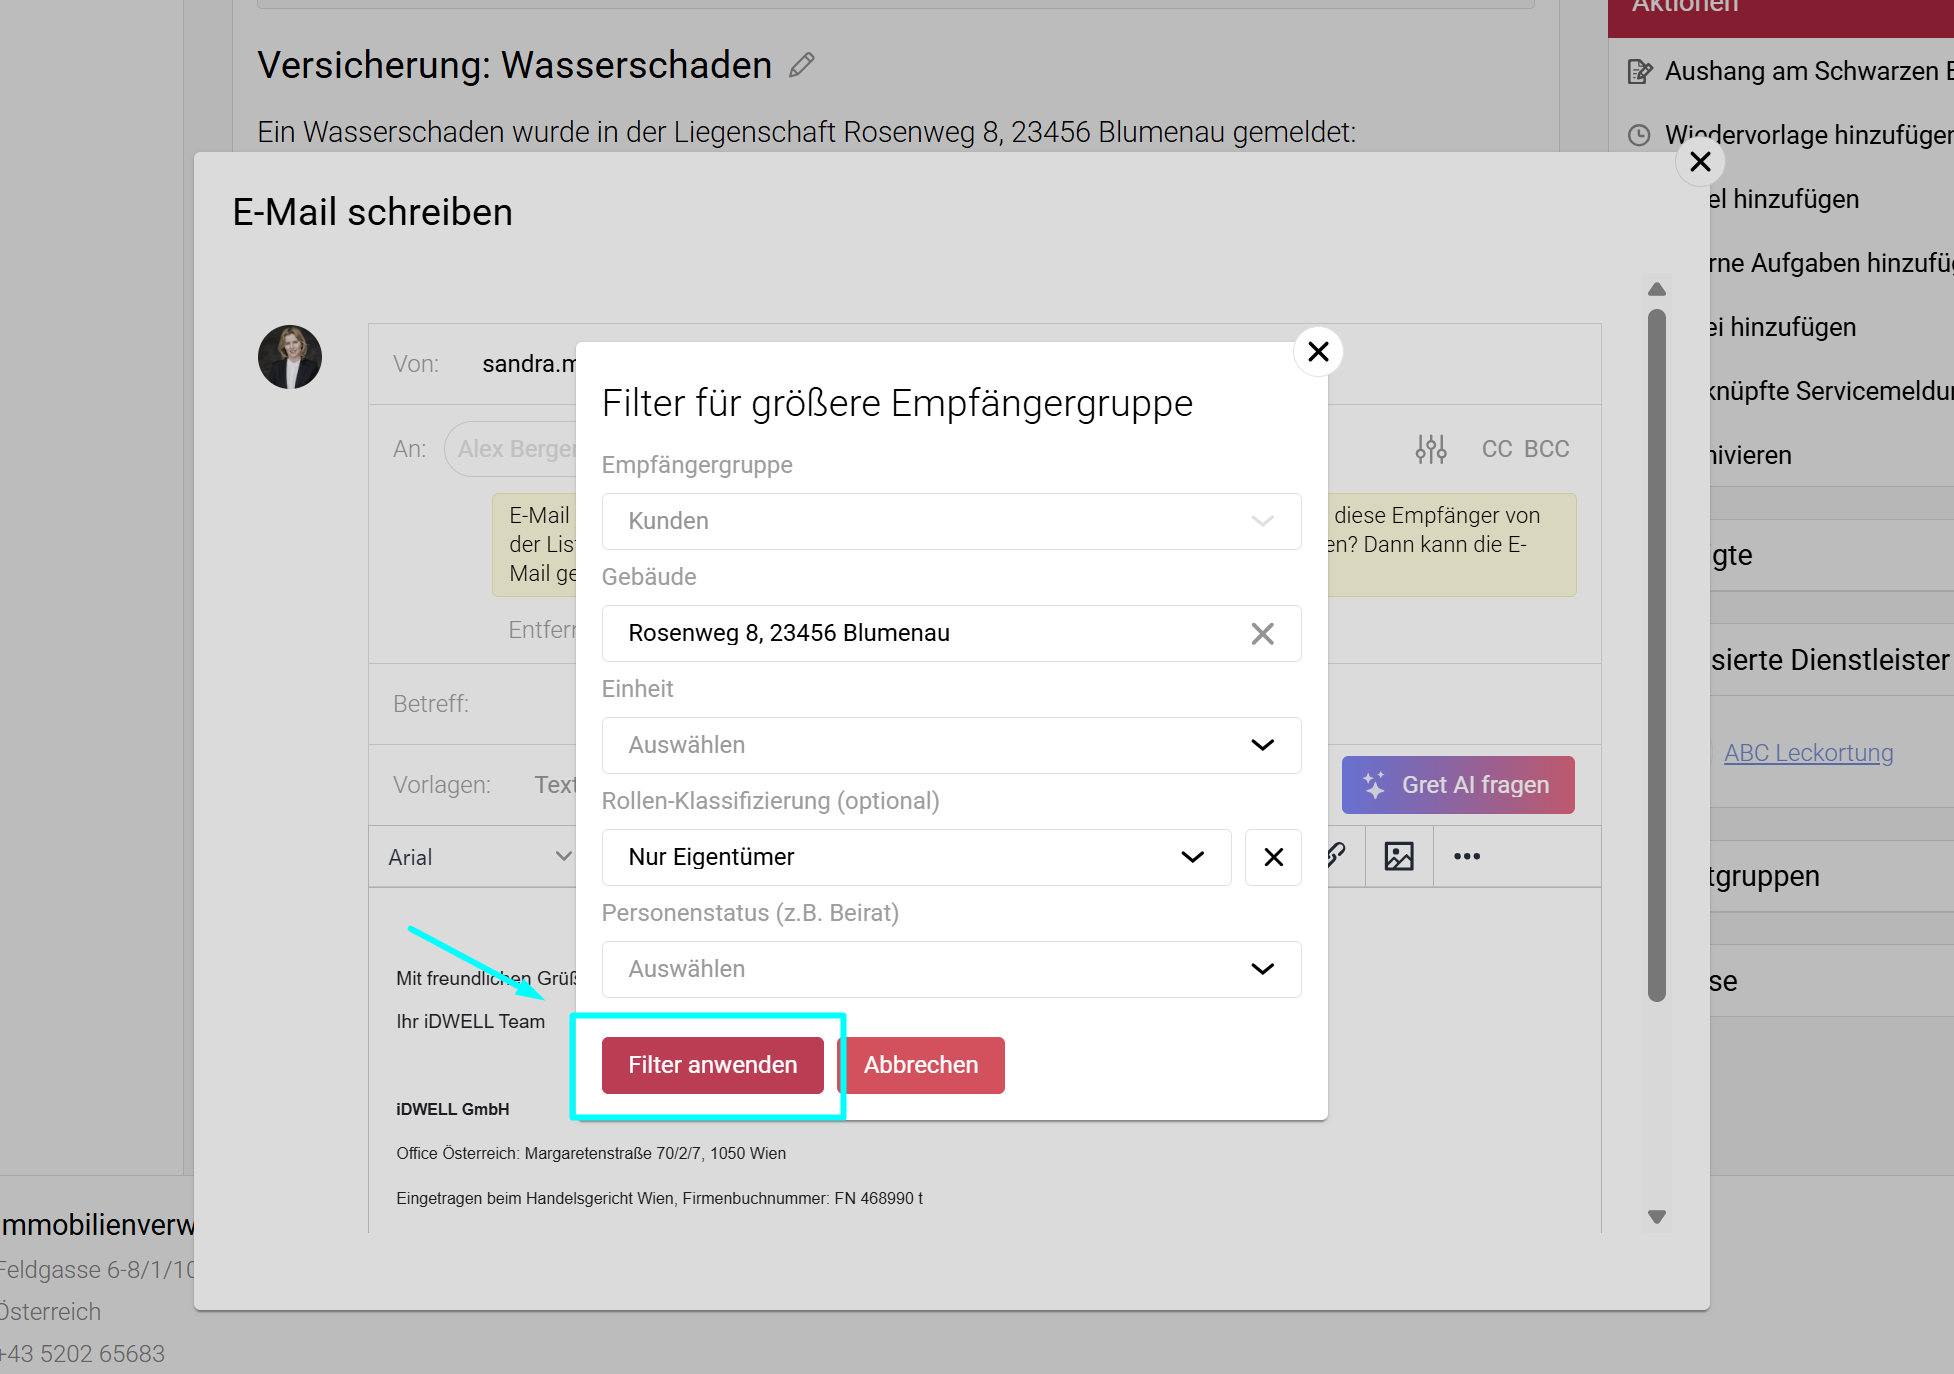Click the email dialog scroll down arrow
The image size is (1954, 1374).
[1657, 1217]
